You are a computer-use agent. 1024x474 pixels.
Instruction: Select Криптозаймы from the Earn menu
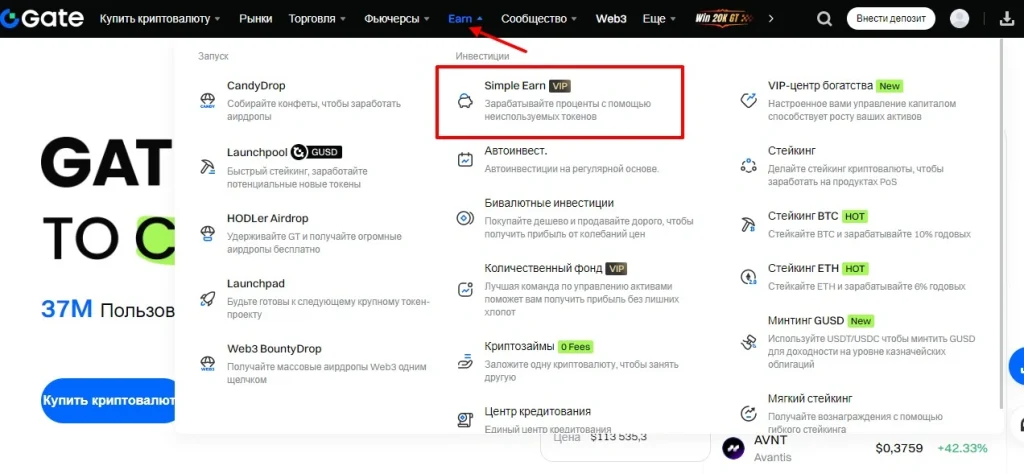click(x=519, y=346)
